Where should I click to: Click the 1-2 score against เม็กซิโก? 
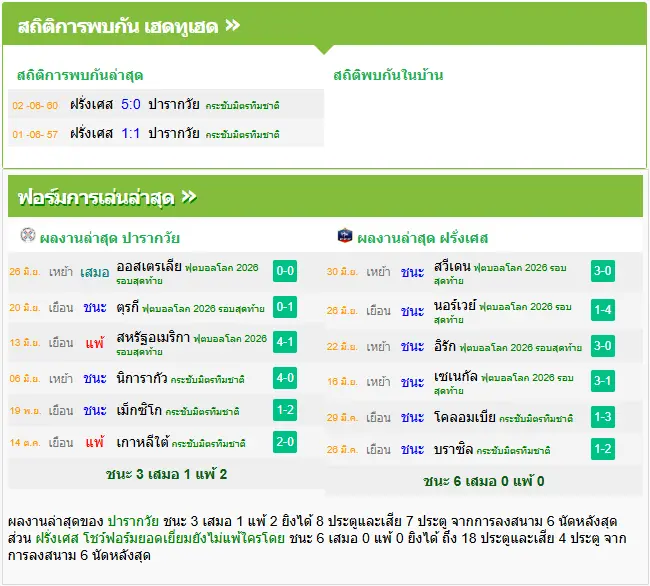point(285,409)
